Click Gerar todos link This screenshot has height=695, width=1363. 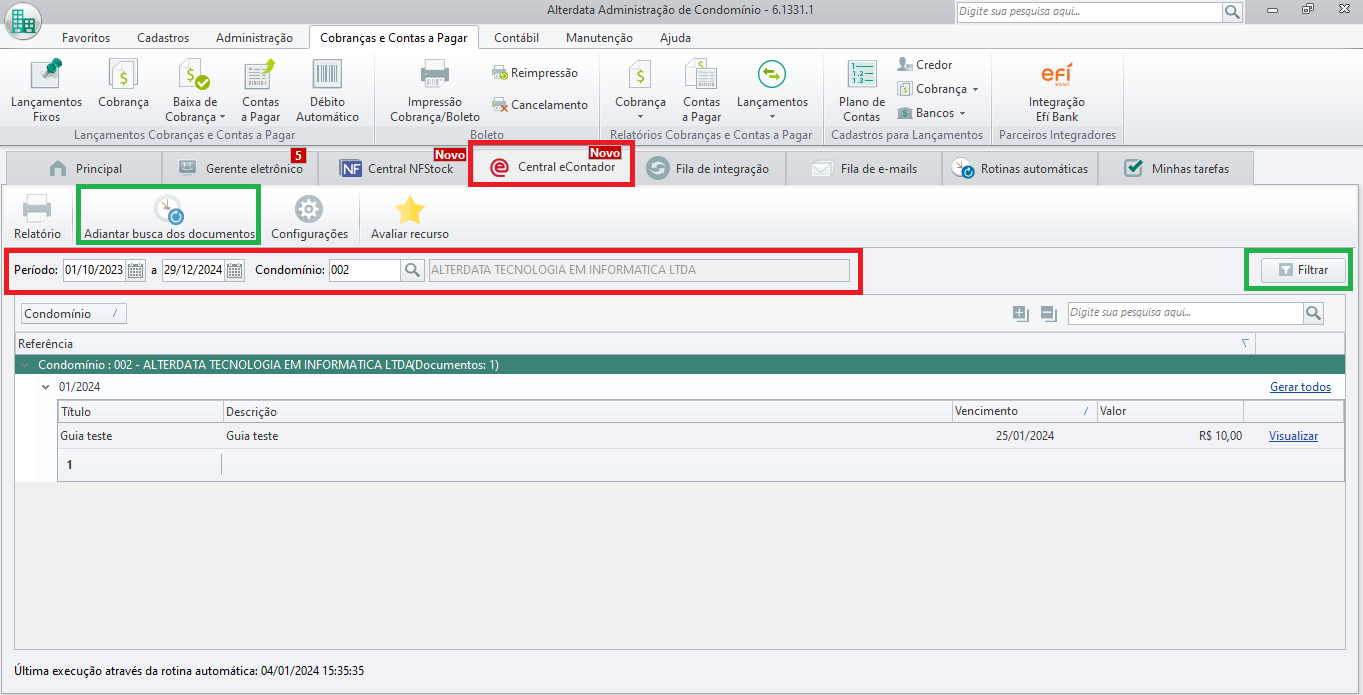point(1300,387)
